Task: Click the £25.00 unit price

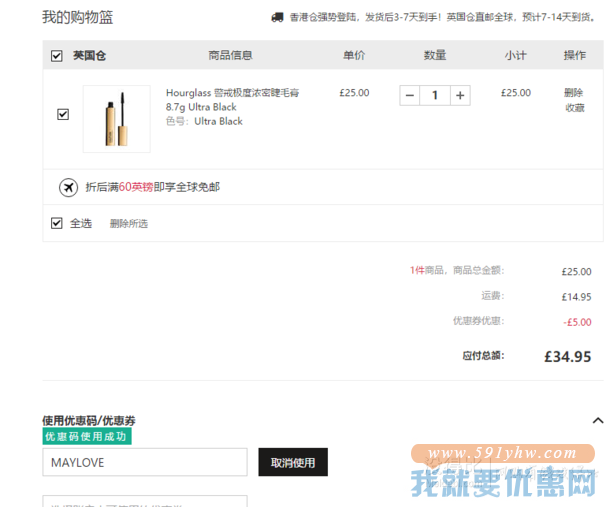Action: pyautogui.click(x=354, y=93)
